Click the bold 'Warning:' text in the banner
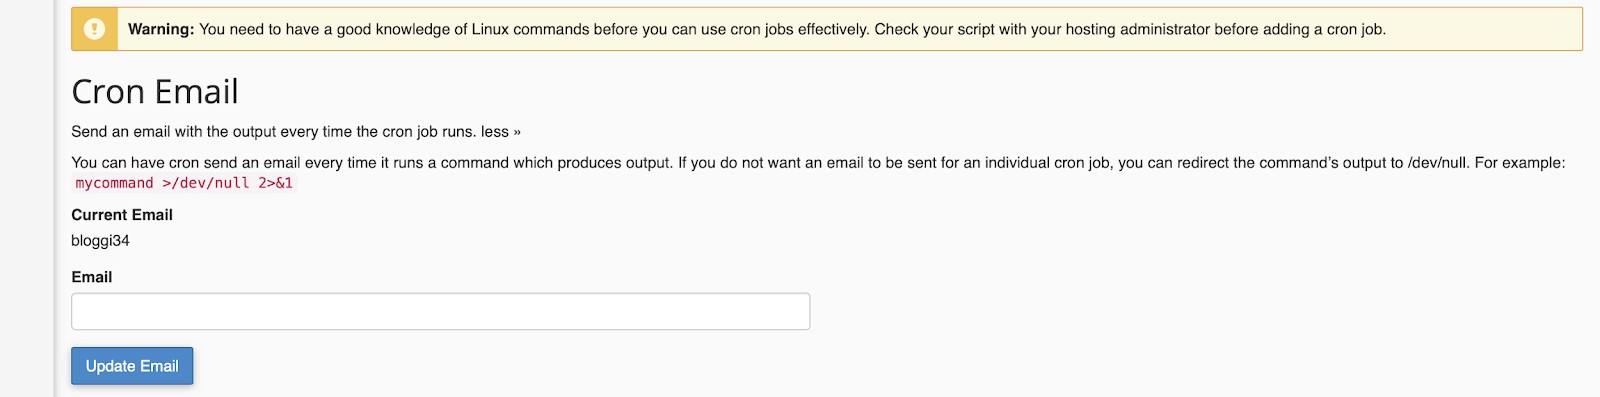Screen dimensions: 1600x397 pos(161,29)
